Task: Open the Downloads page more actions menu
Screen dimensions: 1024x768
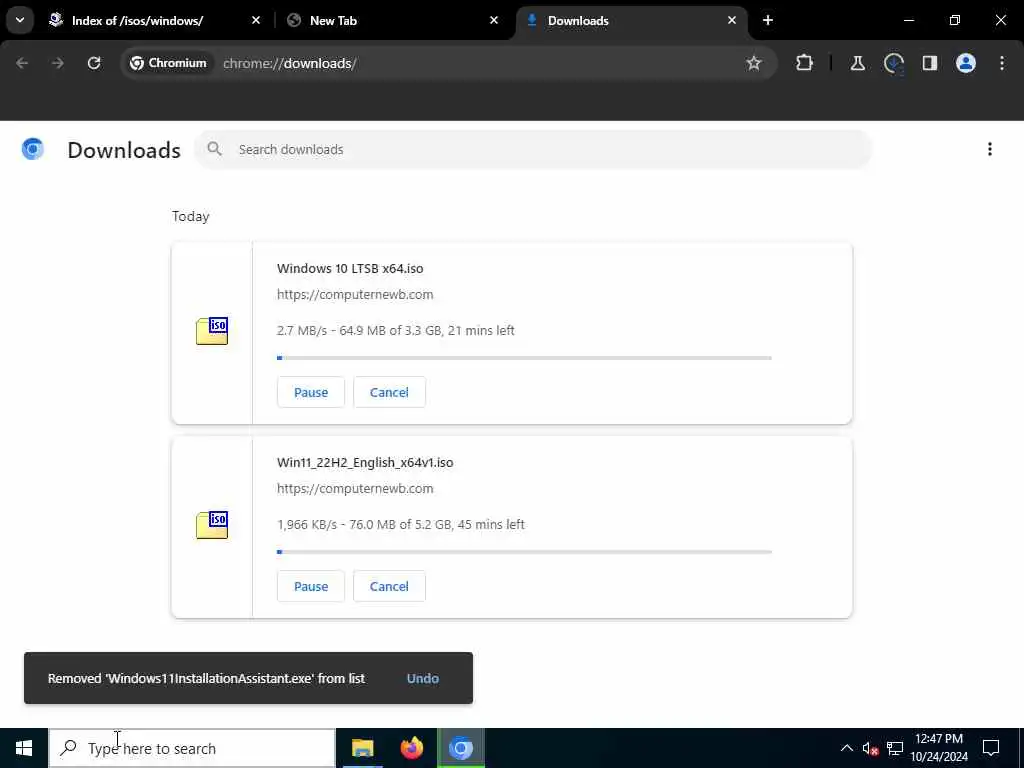Action: [x=990, y=150]
